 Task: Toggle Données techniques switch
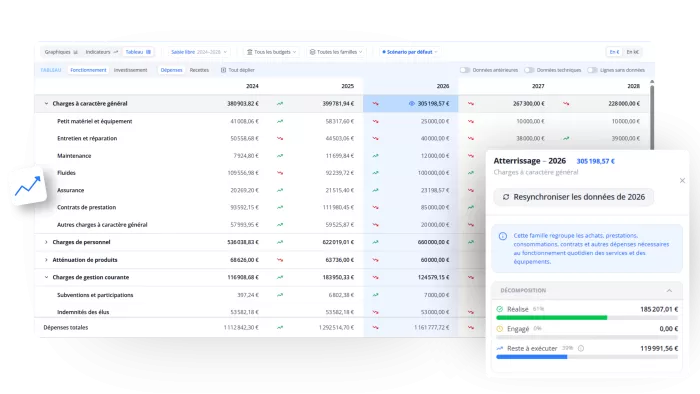[x=529, y=70]
